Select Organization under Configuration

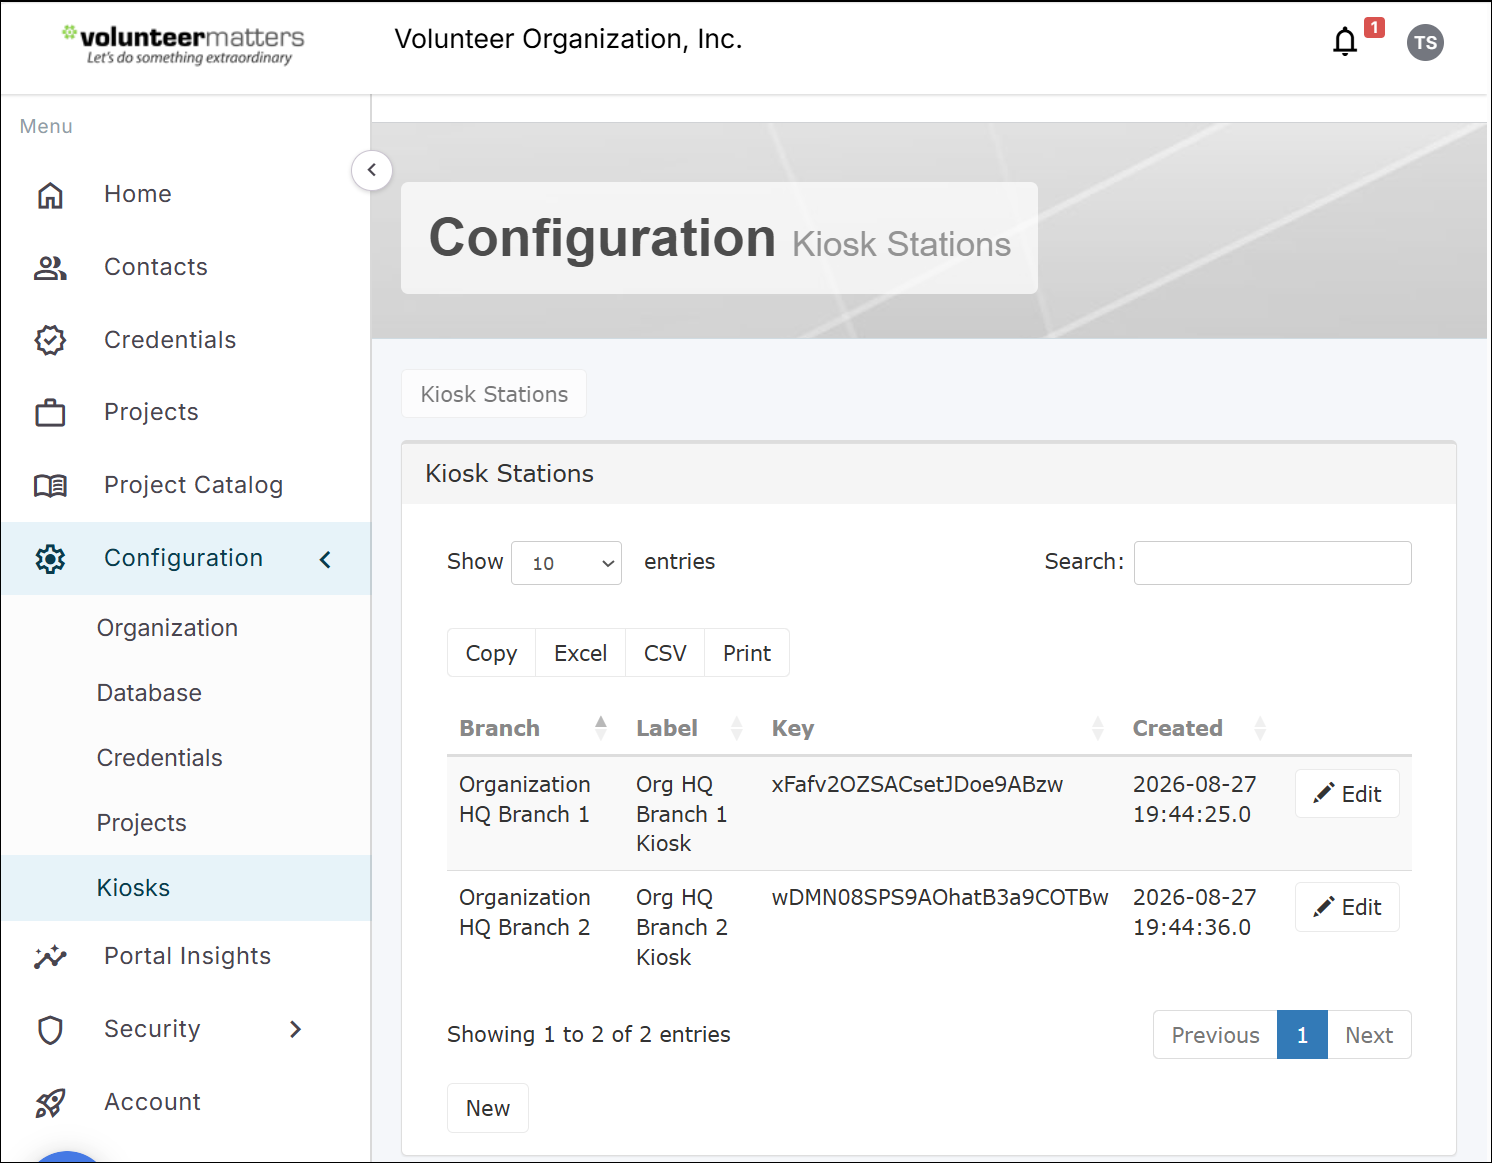168,628
